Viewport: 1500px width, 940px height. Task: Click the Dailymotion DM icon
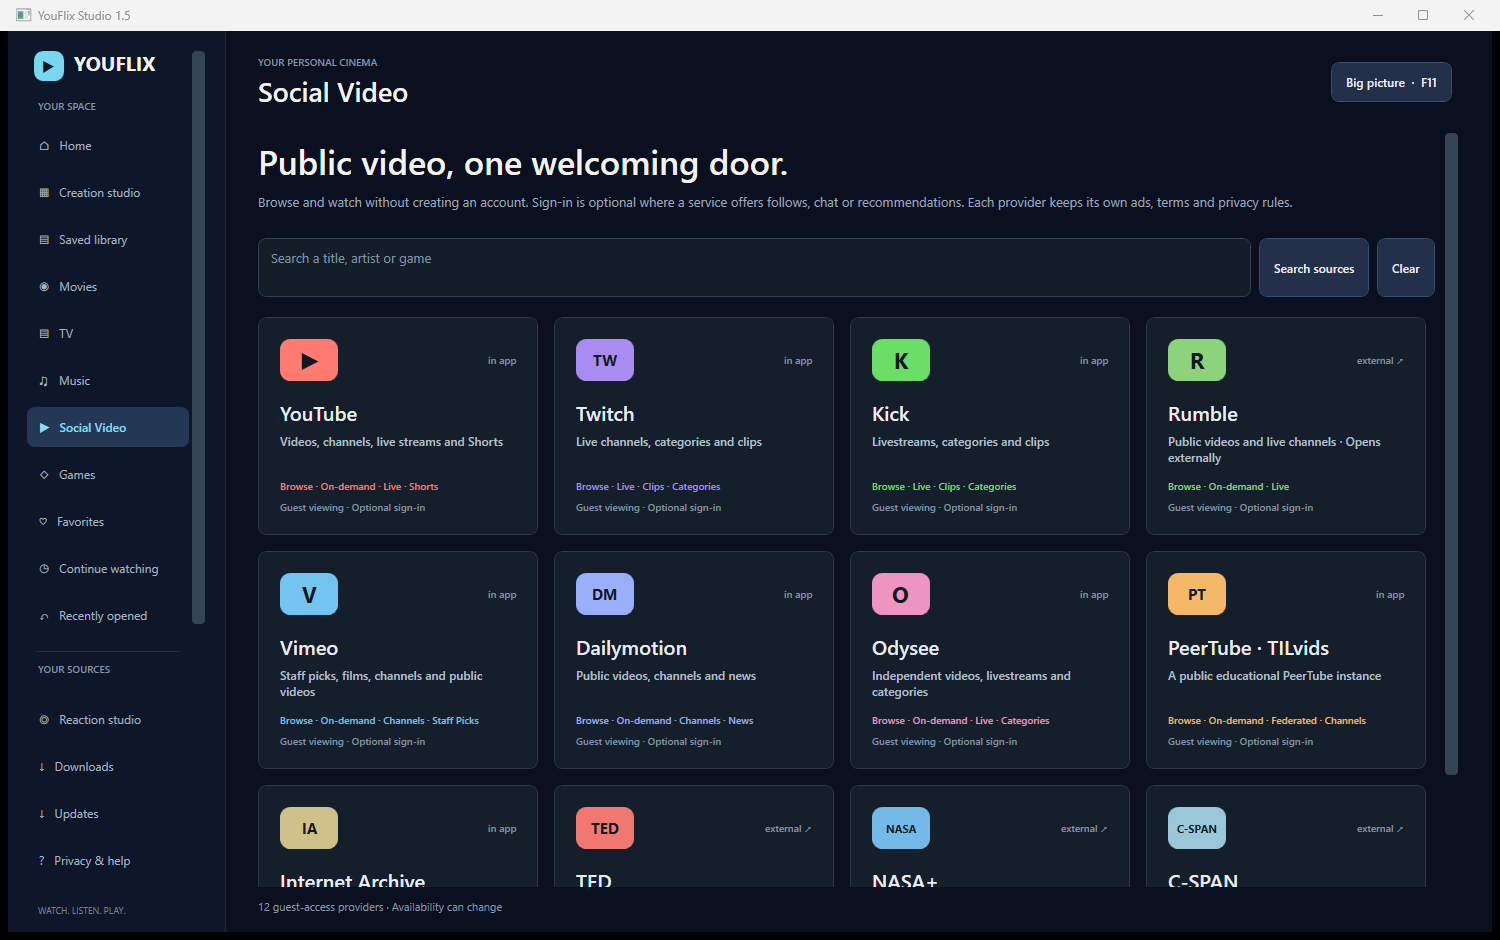(x=605, y=594)
